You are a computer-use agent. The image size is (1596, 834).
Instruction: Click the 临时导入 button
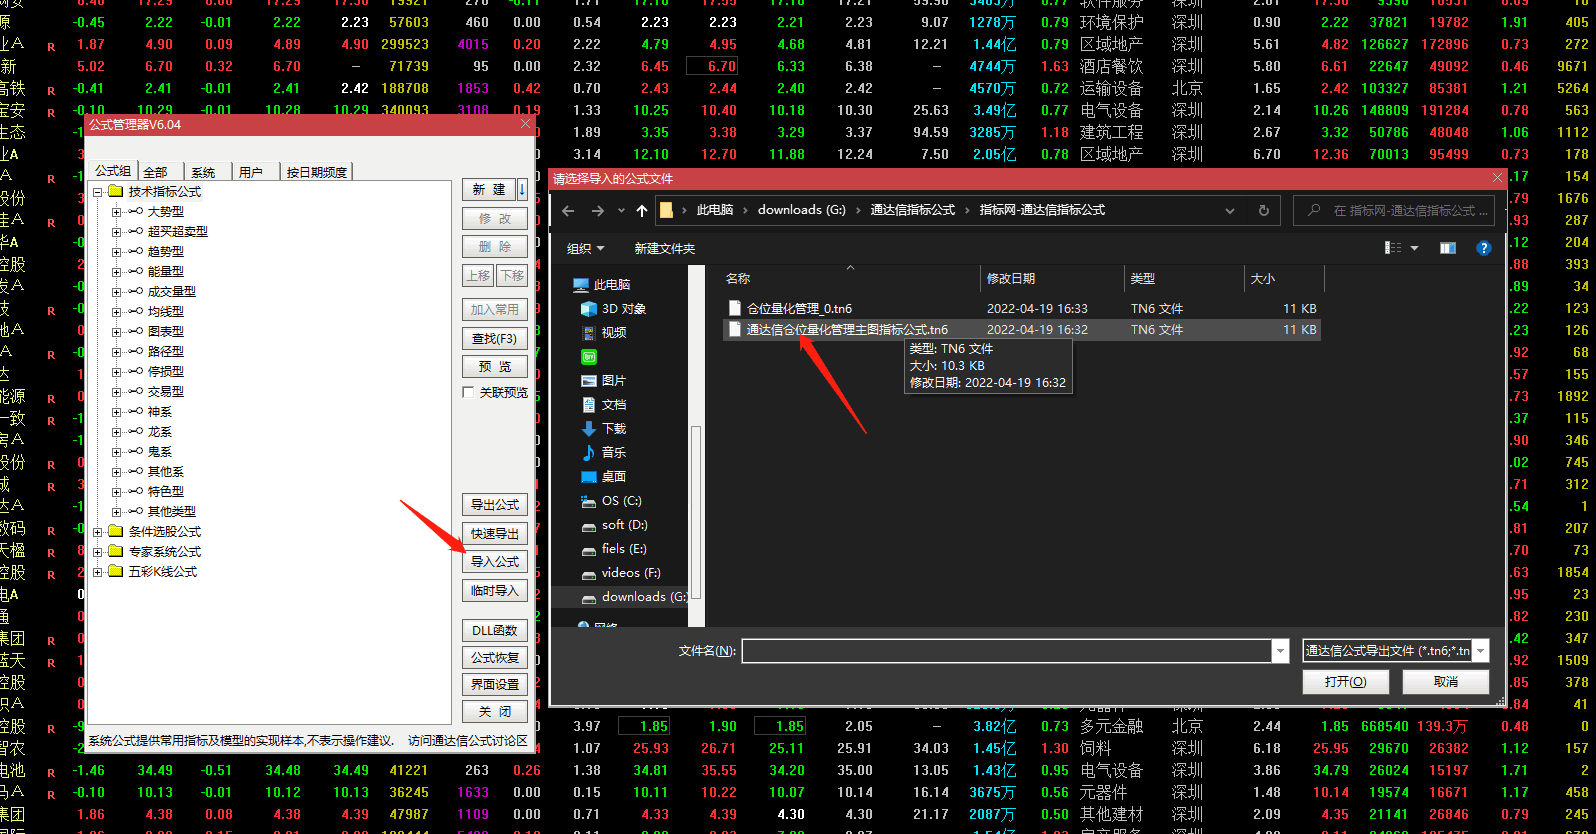[x=495, y=591]
